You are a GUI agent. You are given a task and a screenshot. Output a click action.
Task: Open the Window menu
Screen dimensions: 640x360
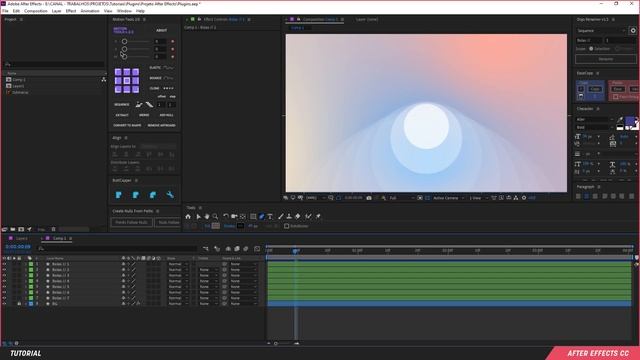pos(124,11)
